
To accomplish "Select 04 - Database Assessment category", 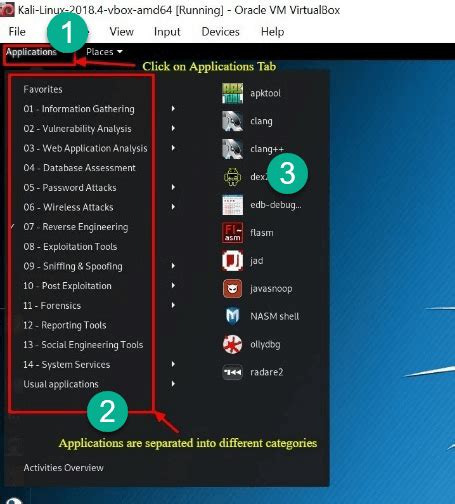I will 79,168.
